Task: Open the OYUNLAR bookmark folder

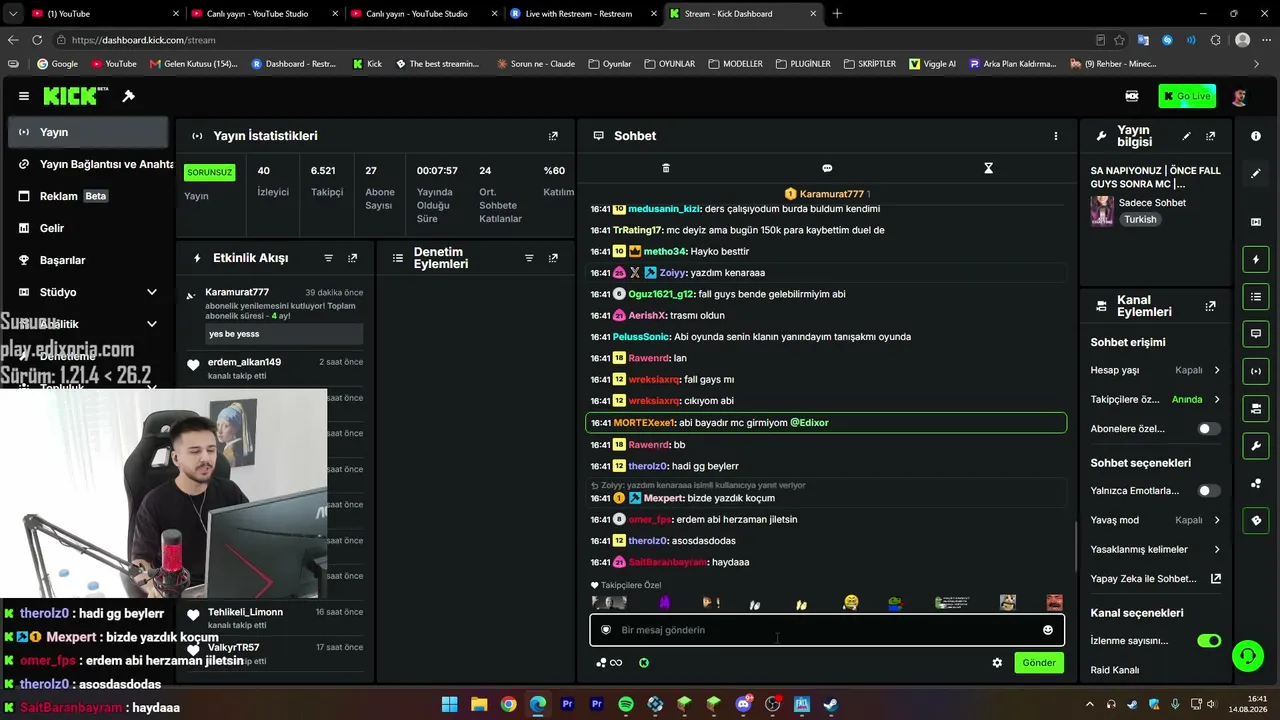Action: tap(669, 64)
